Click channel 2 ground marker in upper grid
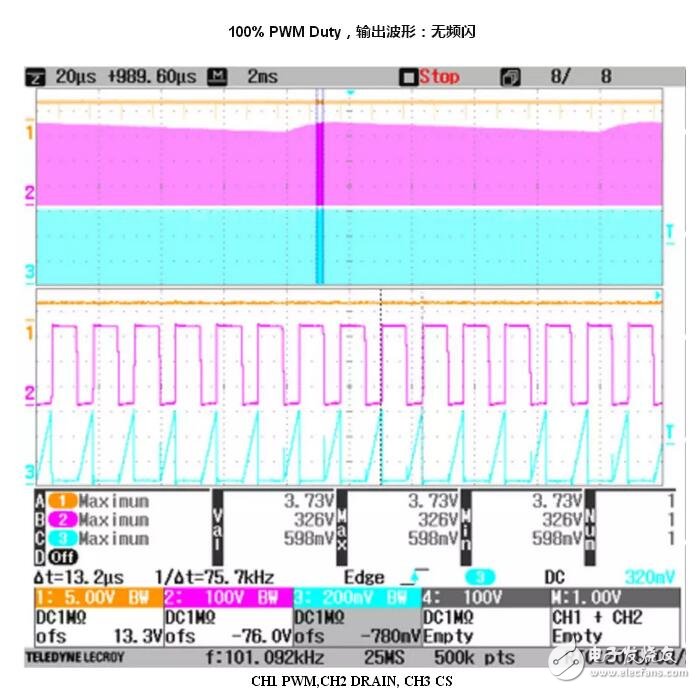Screen dimensions: 696x689 (29, 195)
